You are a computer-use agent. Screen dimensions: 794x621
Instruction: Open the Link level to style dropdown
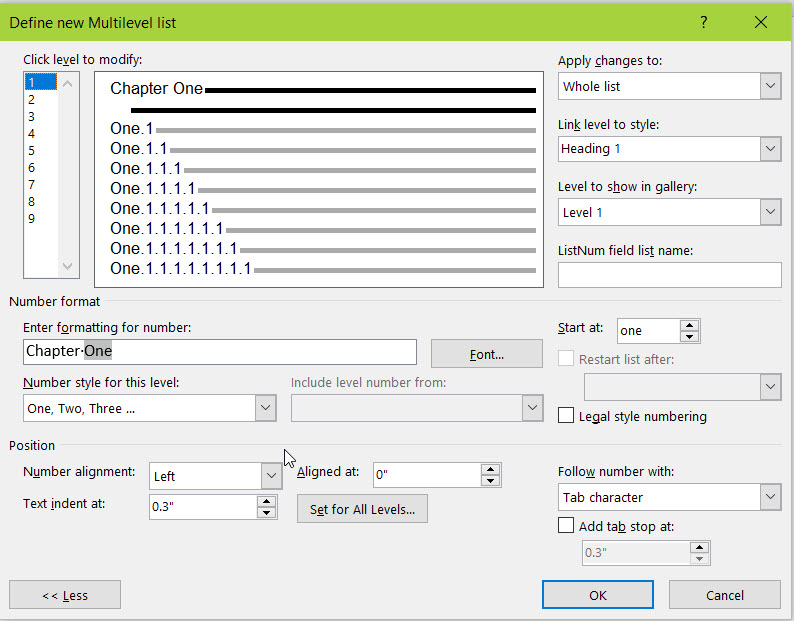click(x=770, y=149)
